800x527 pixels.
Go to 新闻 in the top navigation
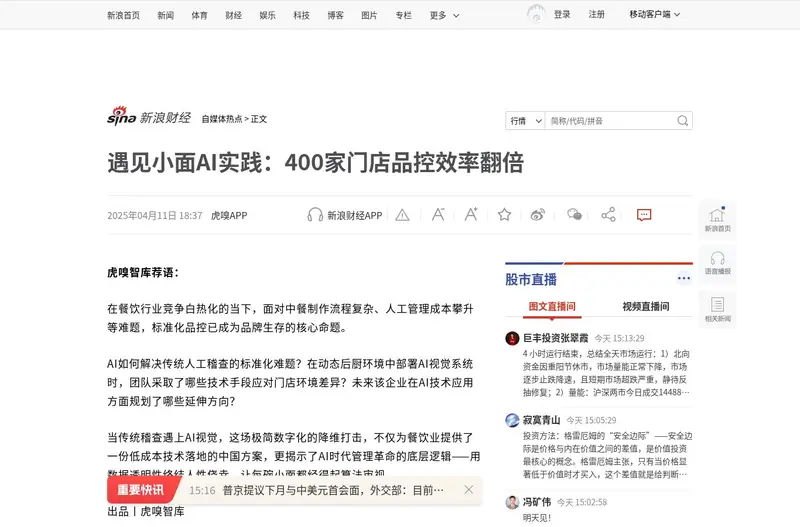tap(165, 15)
